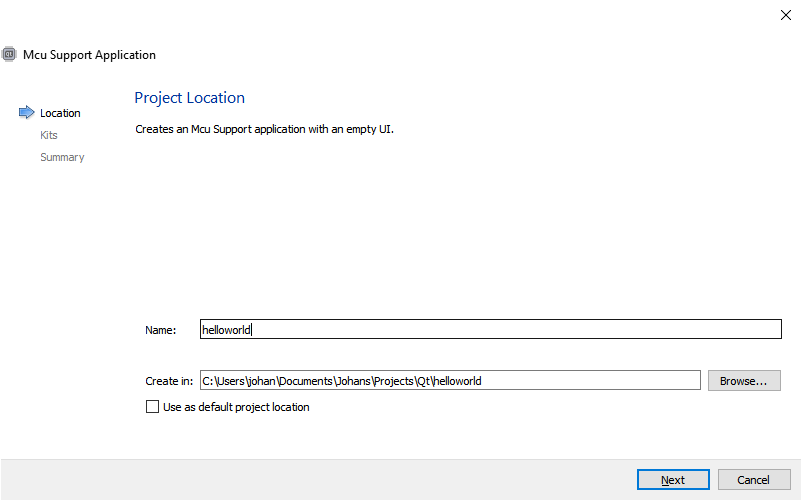Click the 'helloworld' text in Name field
This screenshot has height=501, width=802.
[225, 329]
